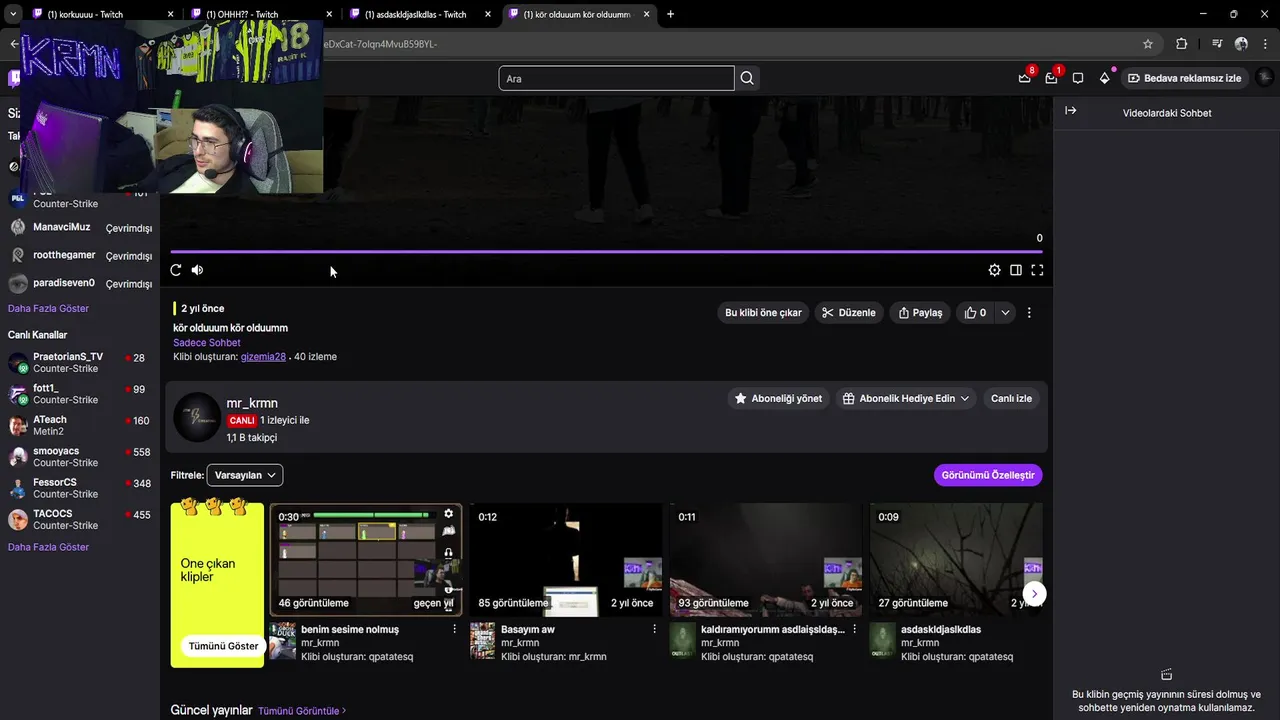This screenshot has height=720, width=1280.
Task: Open FessorCS channel in sidebar
Action: pyautogui.click(x=80, y=488)
